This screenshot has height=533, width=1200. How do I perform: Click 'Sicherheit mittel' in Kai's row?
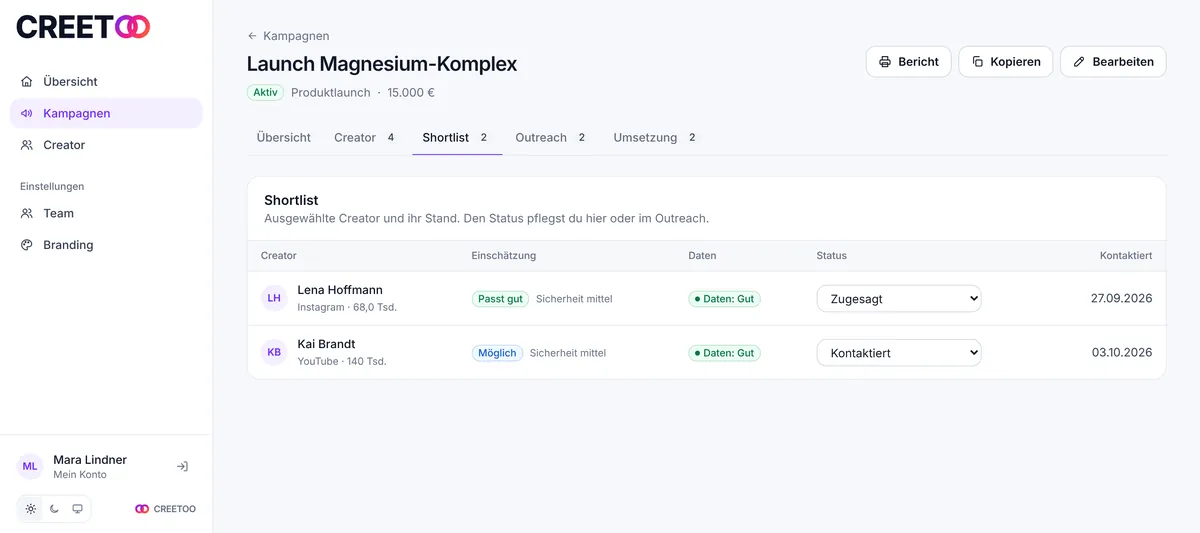click(x=568, y=353)
